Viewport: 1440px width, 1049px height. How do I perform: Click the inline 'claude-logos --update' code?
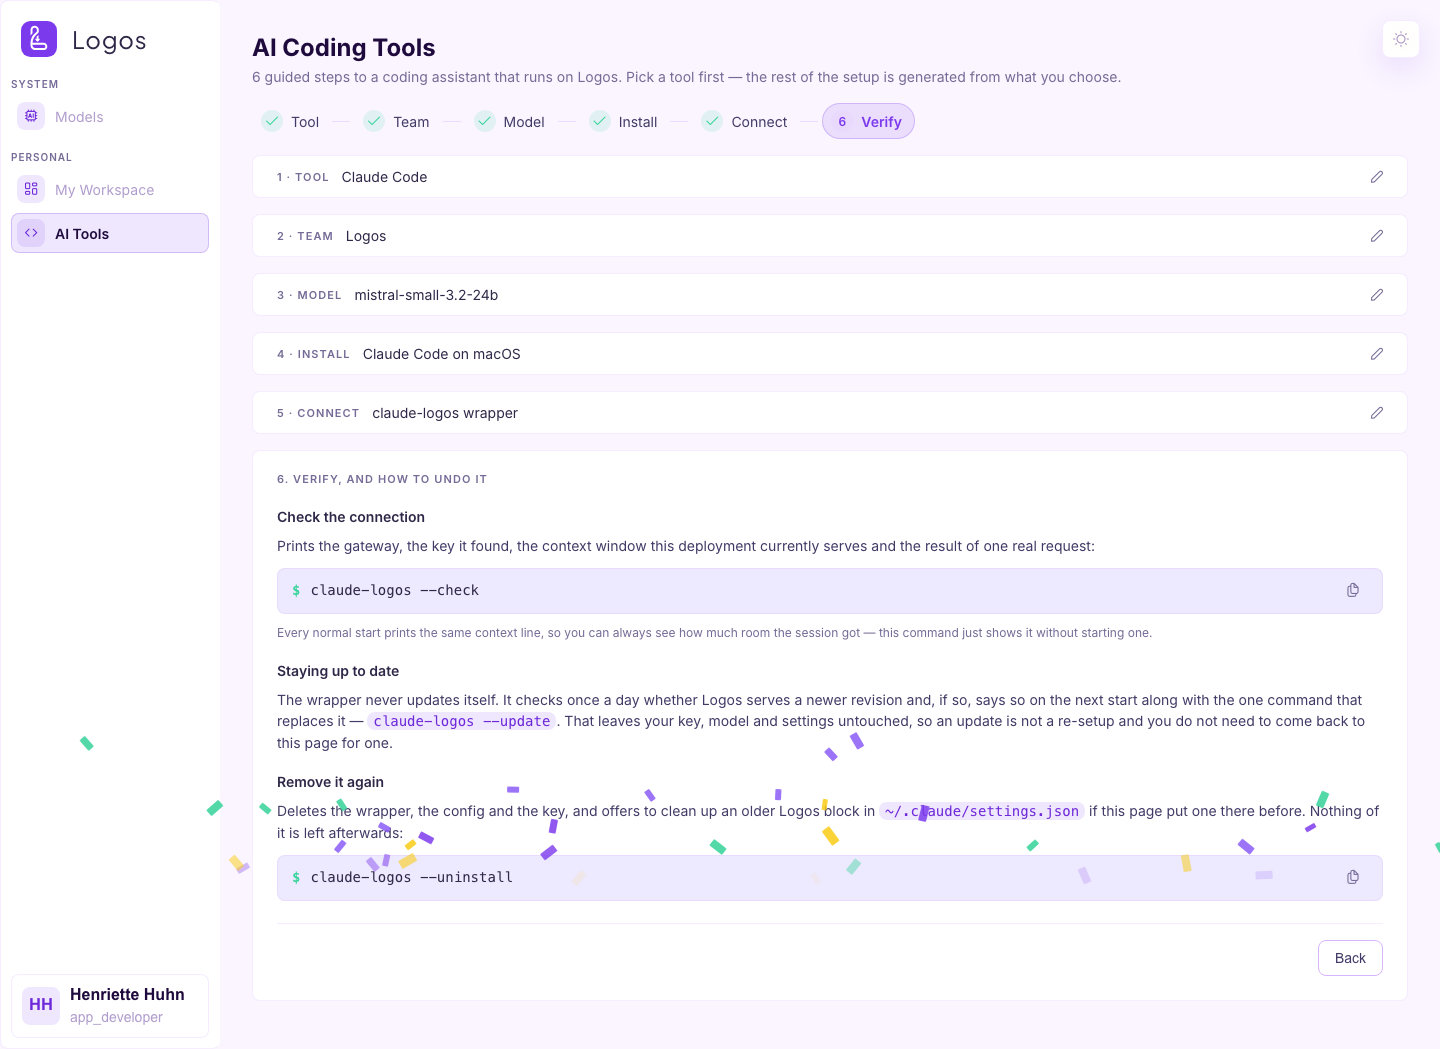(462, 721)
